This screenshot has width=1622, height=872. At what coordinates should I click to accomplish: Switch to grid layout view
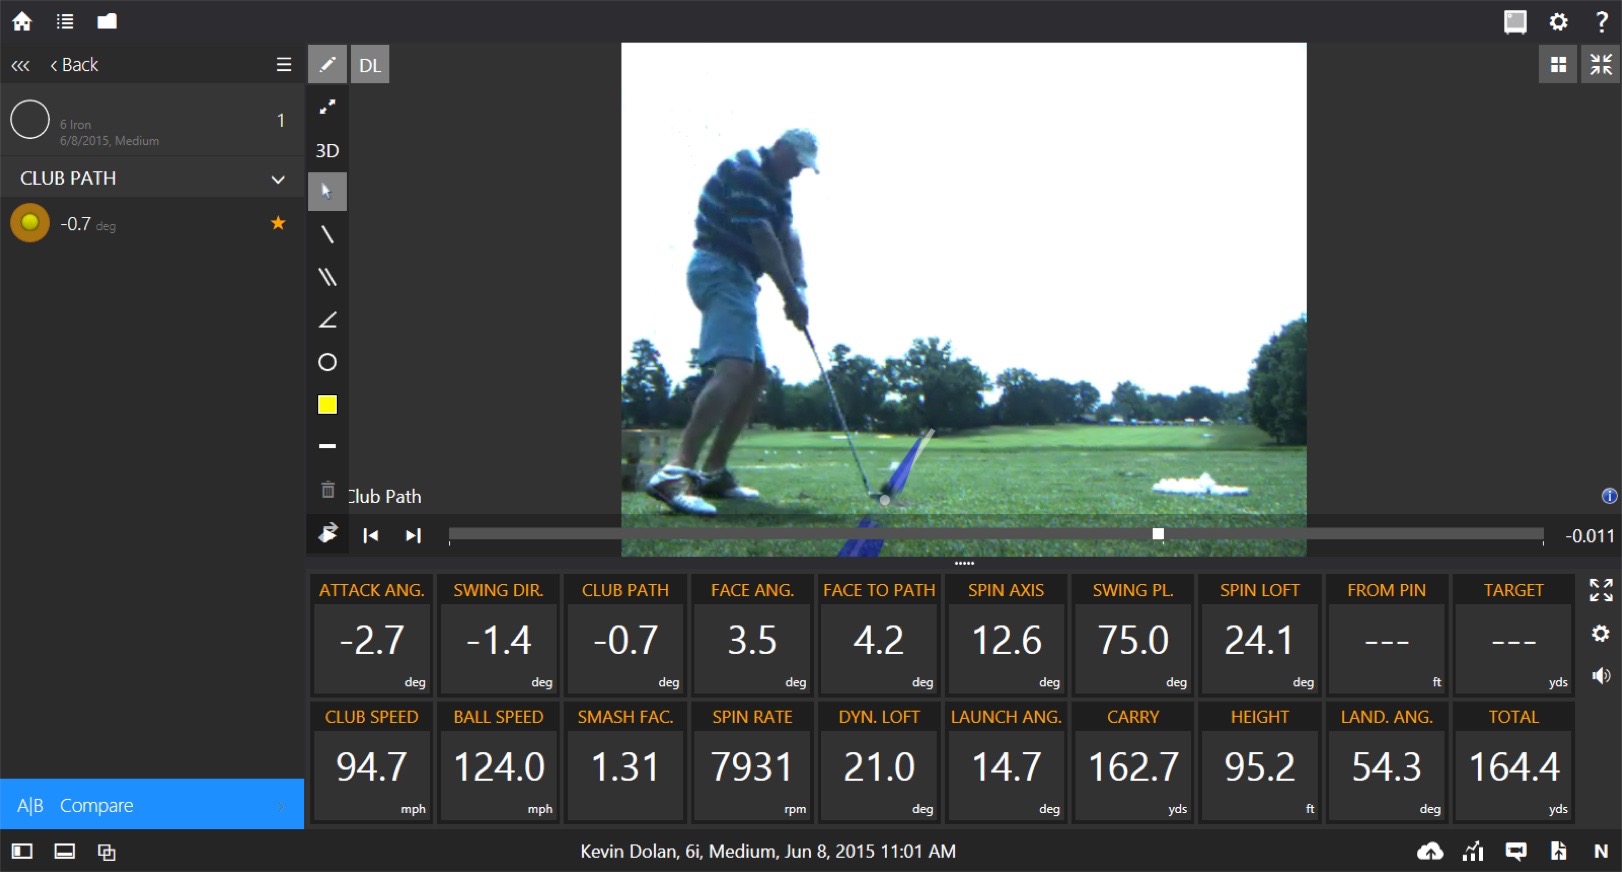(1558, 65)
